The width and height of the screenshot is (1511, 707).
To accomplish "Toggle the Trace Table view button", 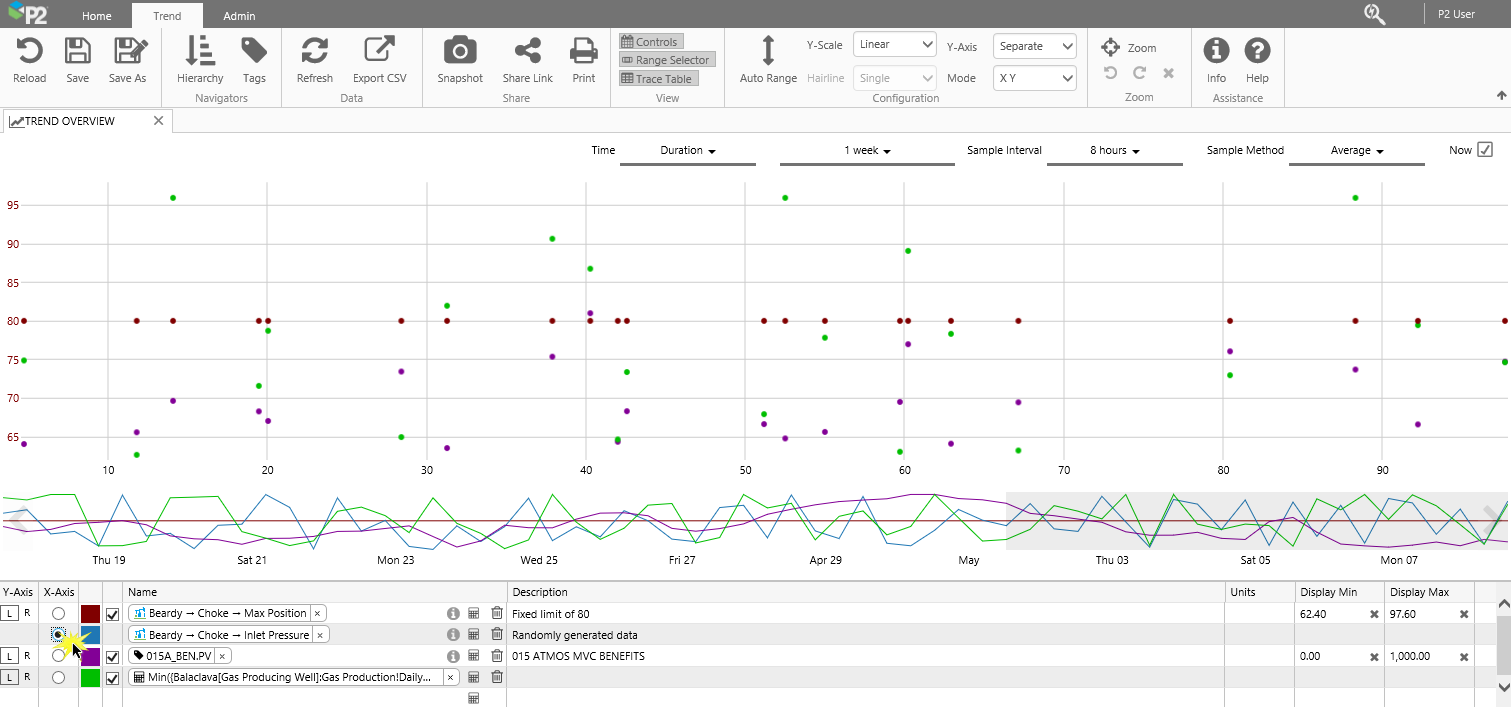I will point(657,79).
